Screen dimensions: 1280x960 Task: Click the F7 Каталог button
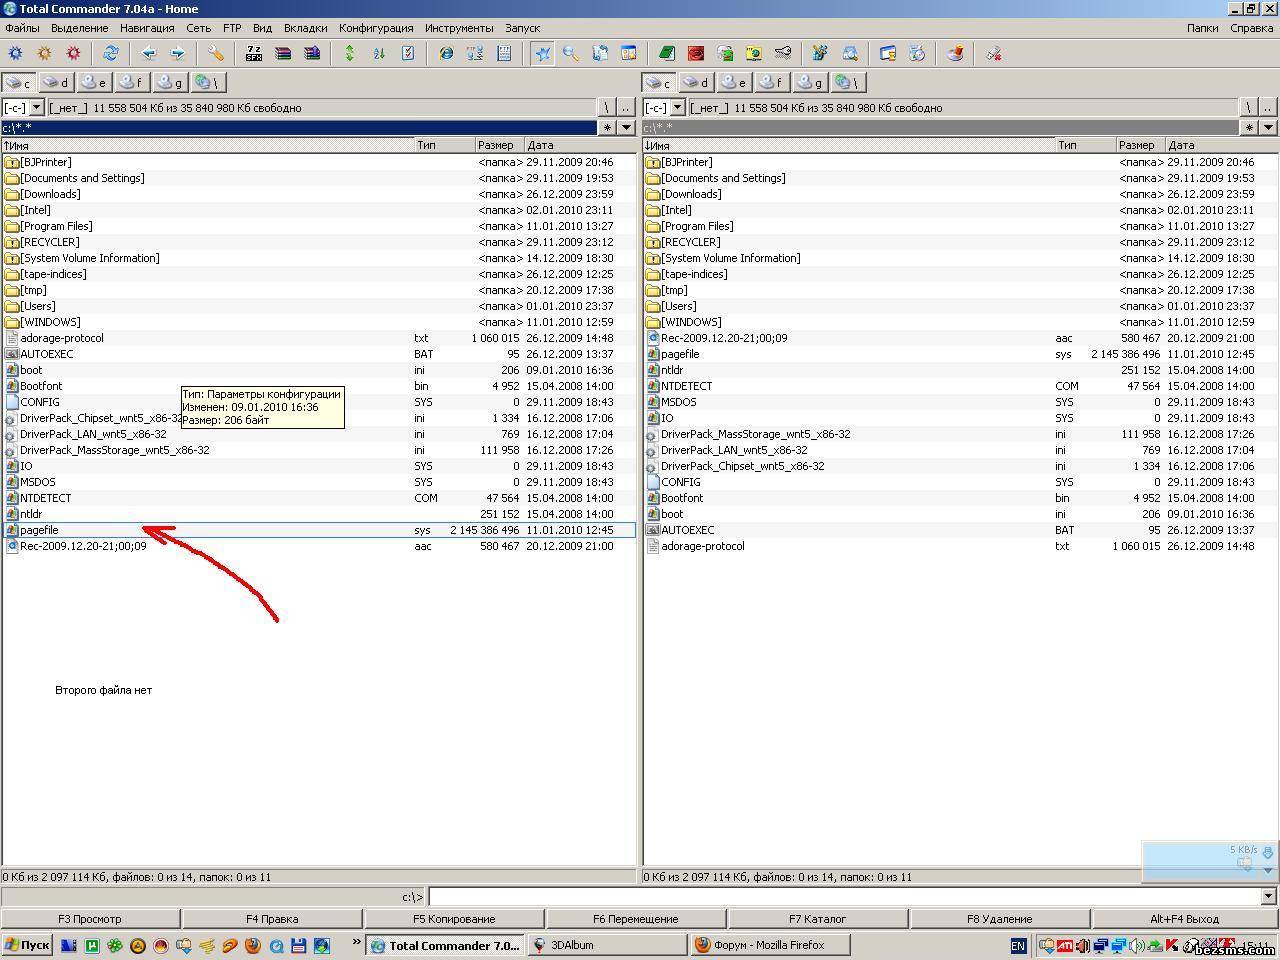818,918
